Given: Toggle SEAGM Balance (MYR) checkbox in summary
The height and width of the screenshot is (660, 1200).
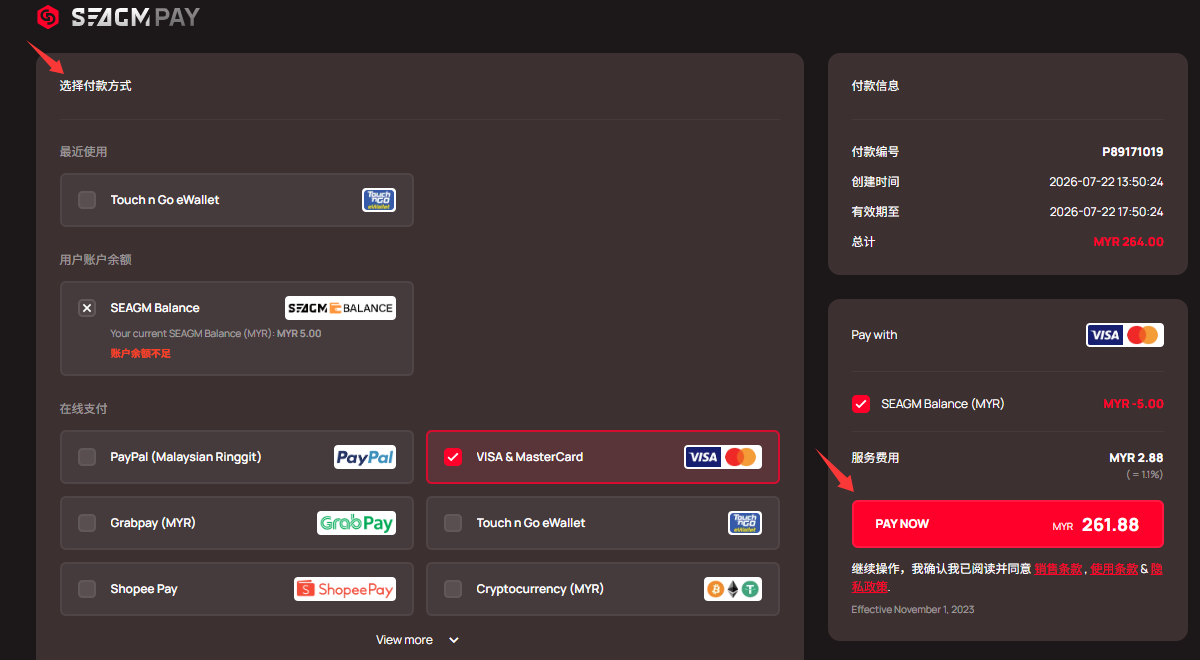Looking at the screenshot, I should click(861, 404).
